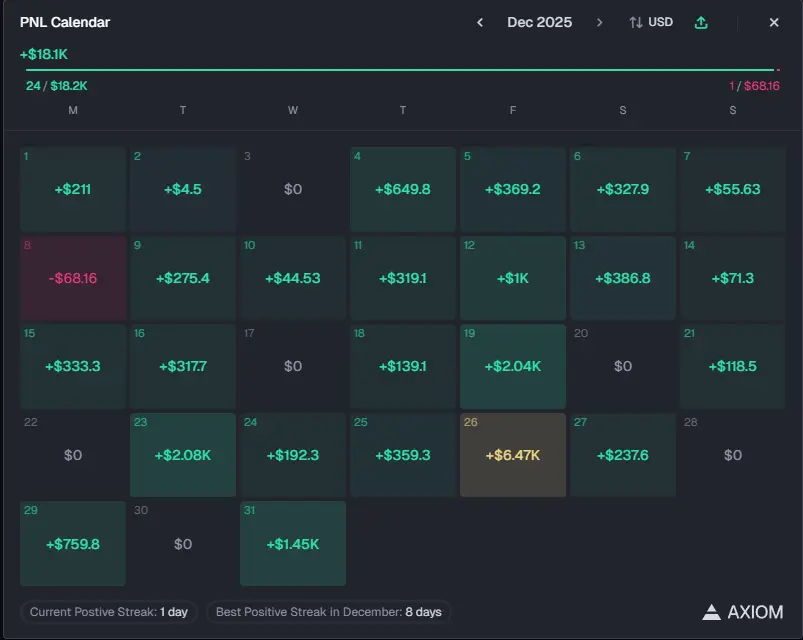This screenshot has height=640, width=803.
Task: Select December 6 cell showing +$327.9
Action: point(623,189)
